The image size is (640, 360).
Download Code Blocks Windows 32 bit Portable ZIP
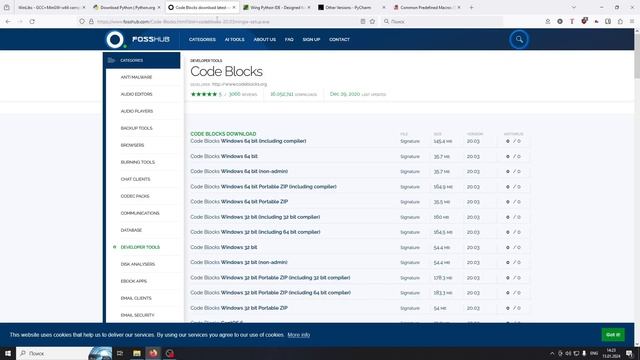point(239,308)
